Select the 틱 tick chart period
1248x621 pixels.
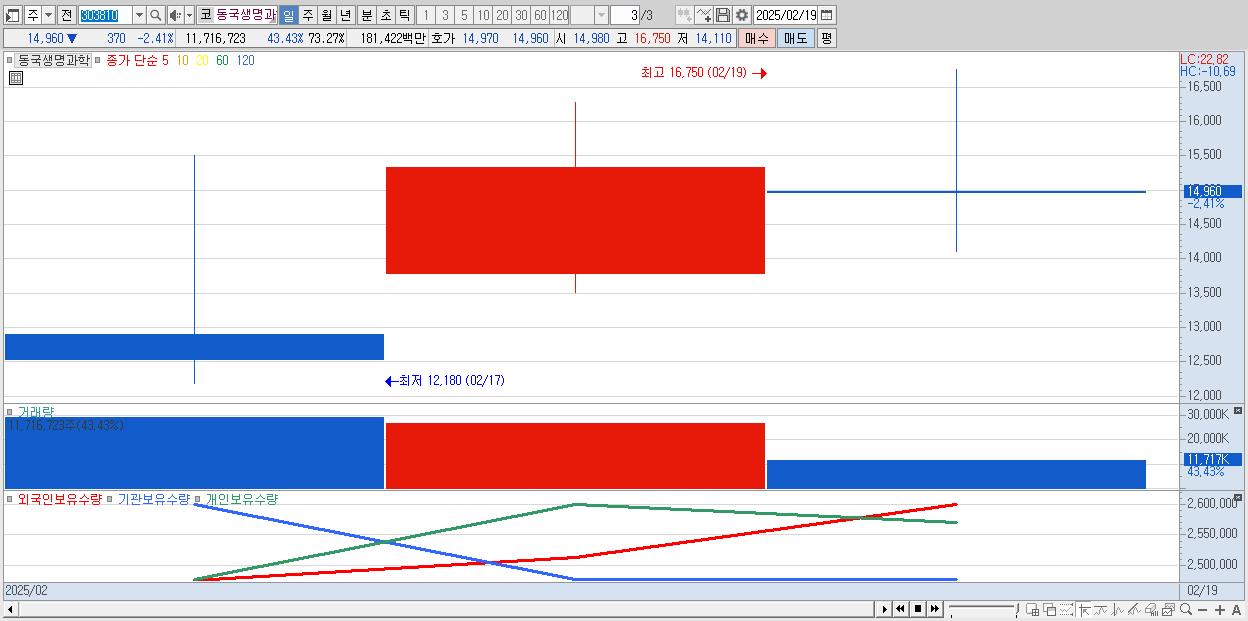404,15
